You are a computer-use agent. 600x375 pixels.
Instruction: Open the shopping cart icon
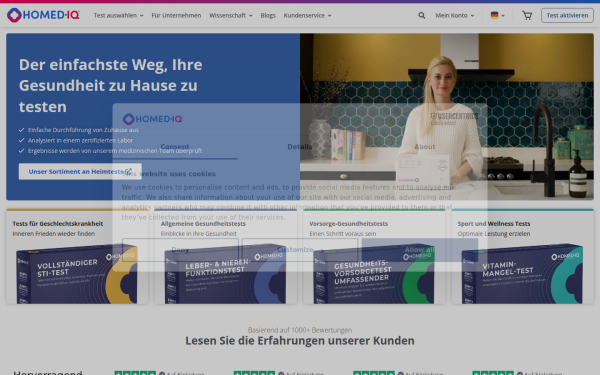(x=527, y=15)
